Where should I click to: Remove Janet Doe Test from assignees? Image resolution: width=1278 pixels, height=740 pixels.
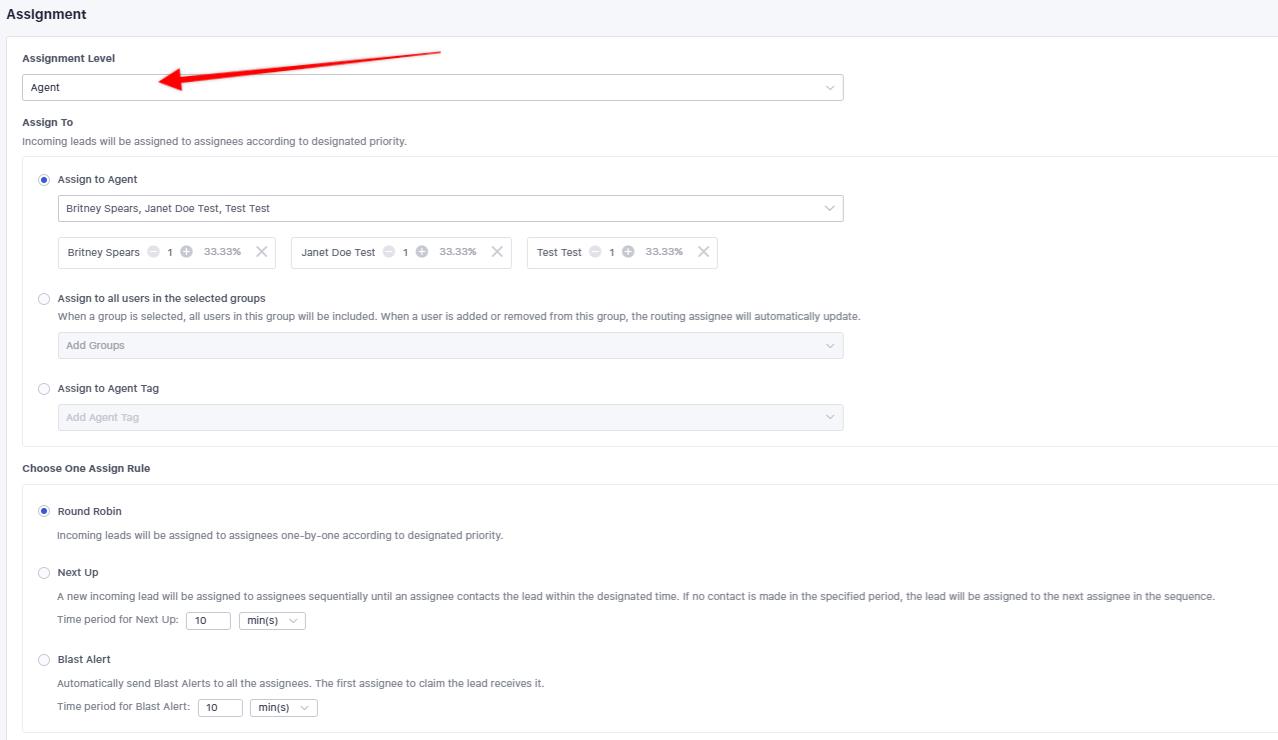[497, 252]
